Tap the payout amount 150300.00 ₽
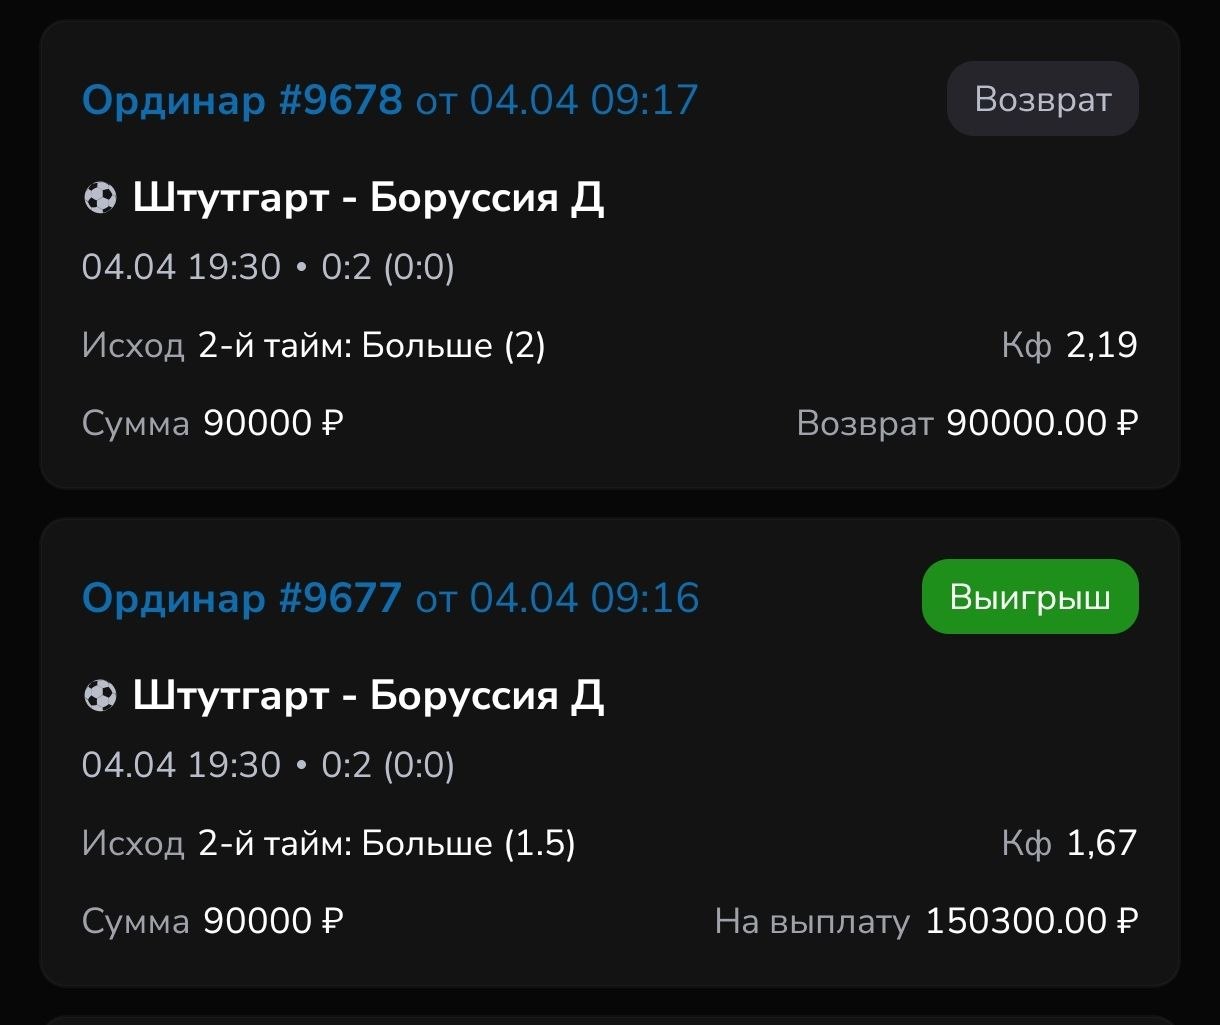 coord(1031,921)
